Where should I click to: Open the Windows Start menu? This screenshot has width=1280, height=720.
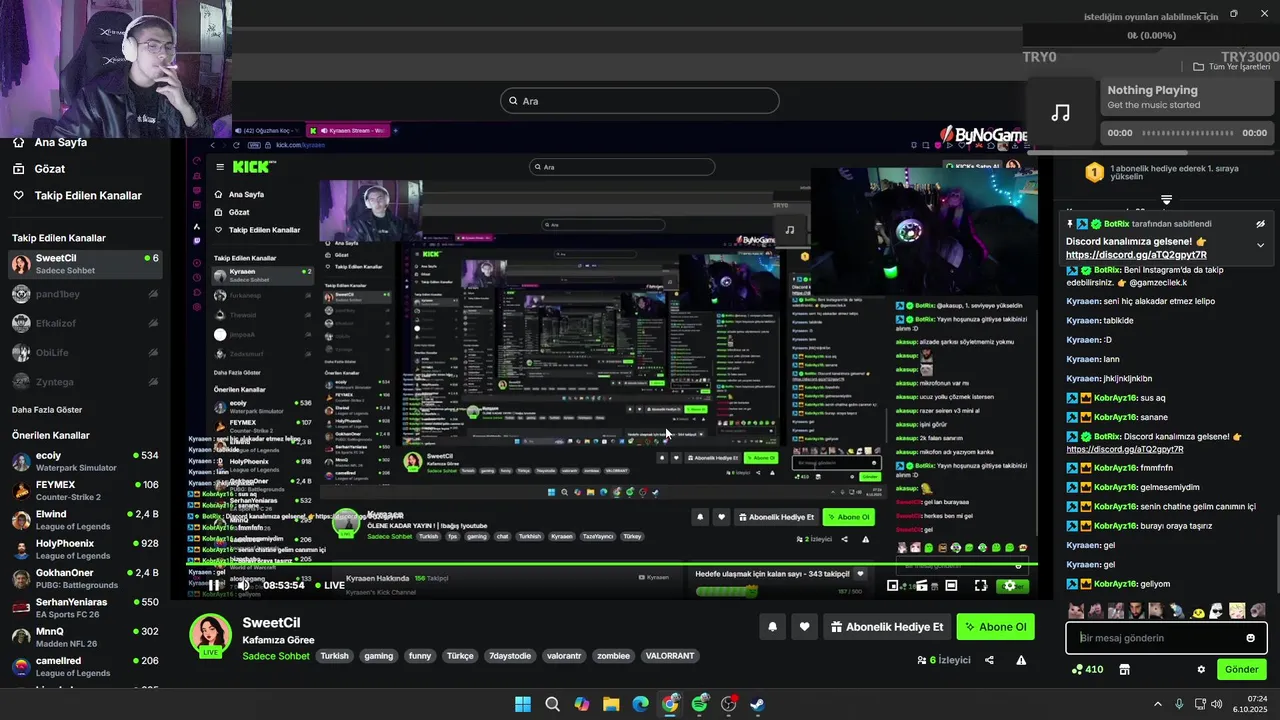tap(523, 704)
